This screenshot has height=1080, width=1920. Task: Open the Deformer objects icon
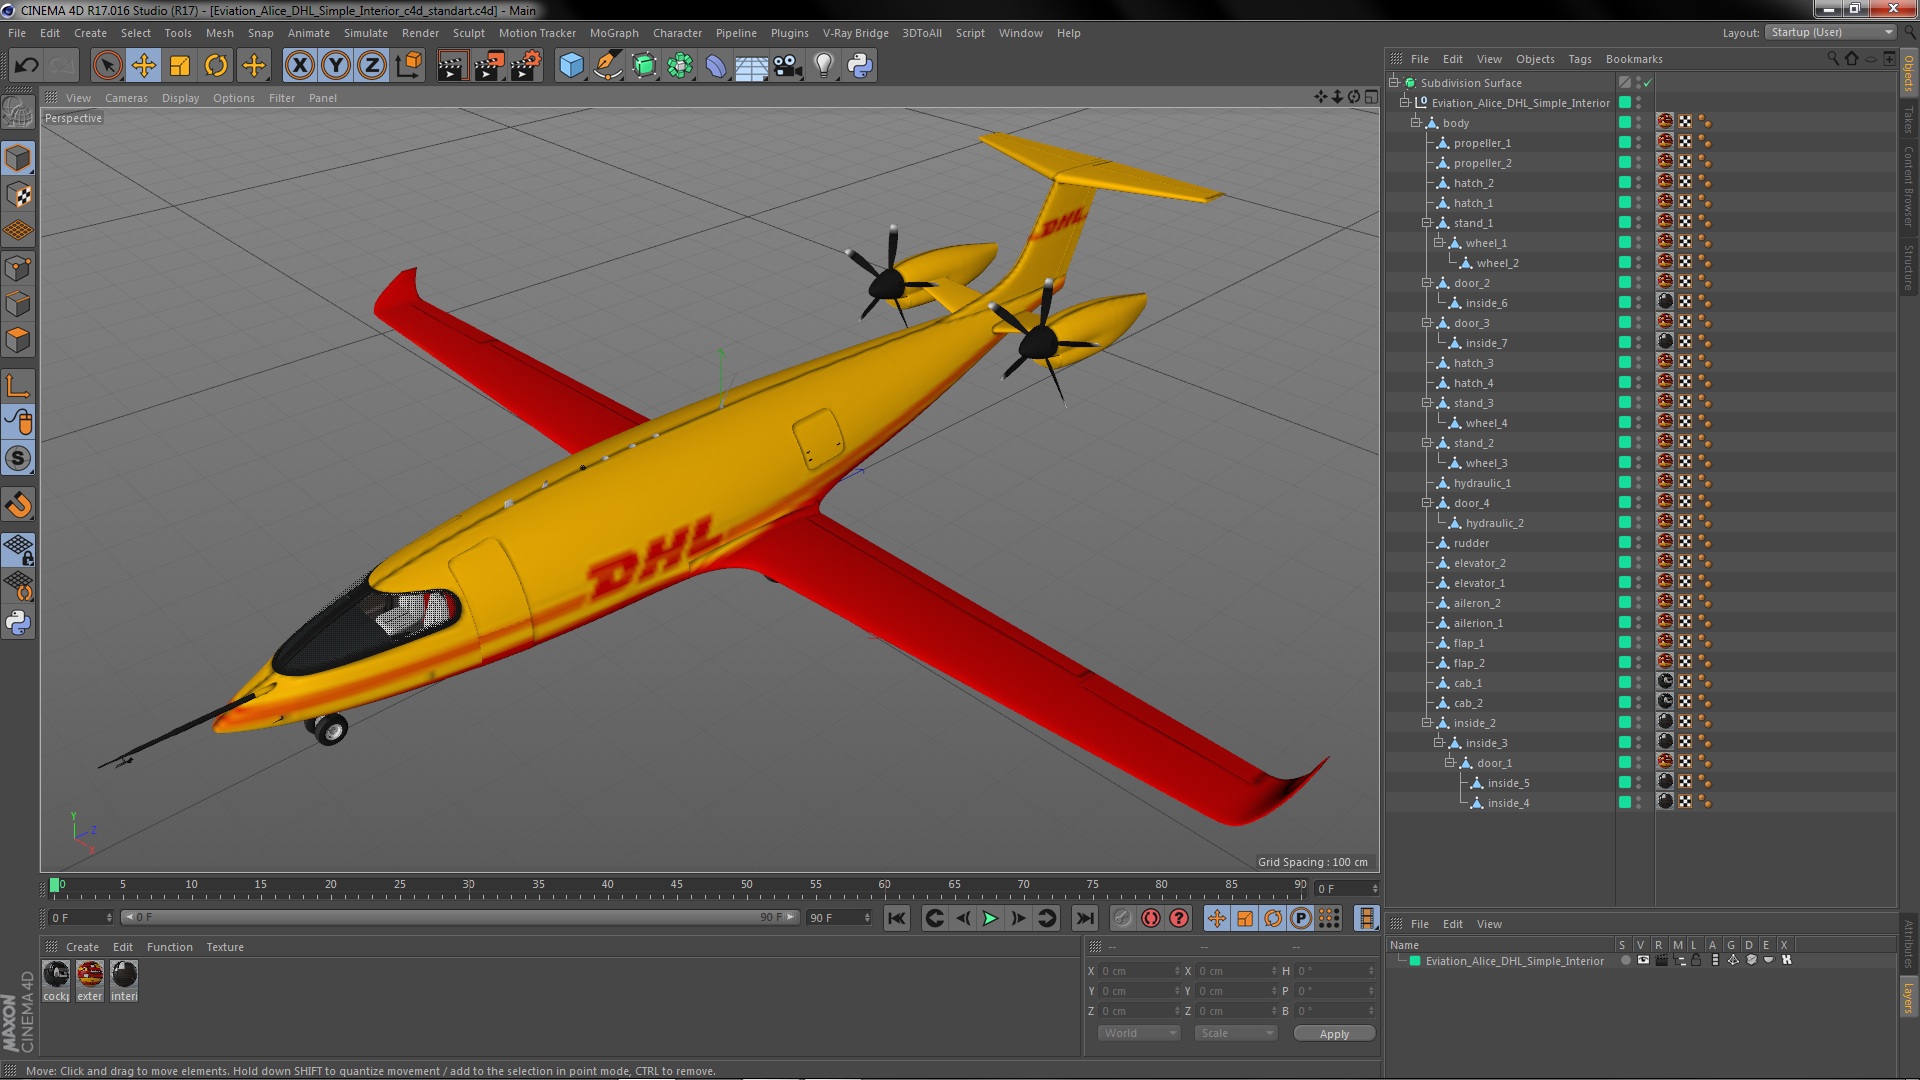click(x=716, y=66)
